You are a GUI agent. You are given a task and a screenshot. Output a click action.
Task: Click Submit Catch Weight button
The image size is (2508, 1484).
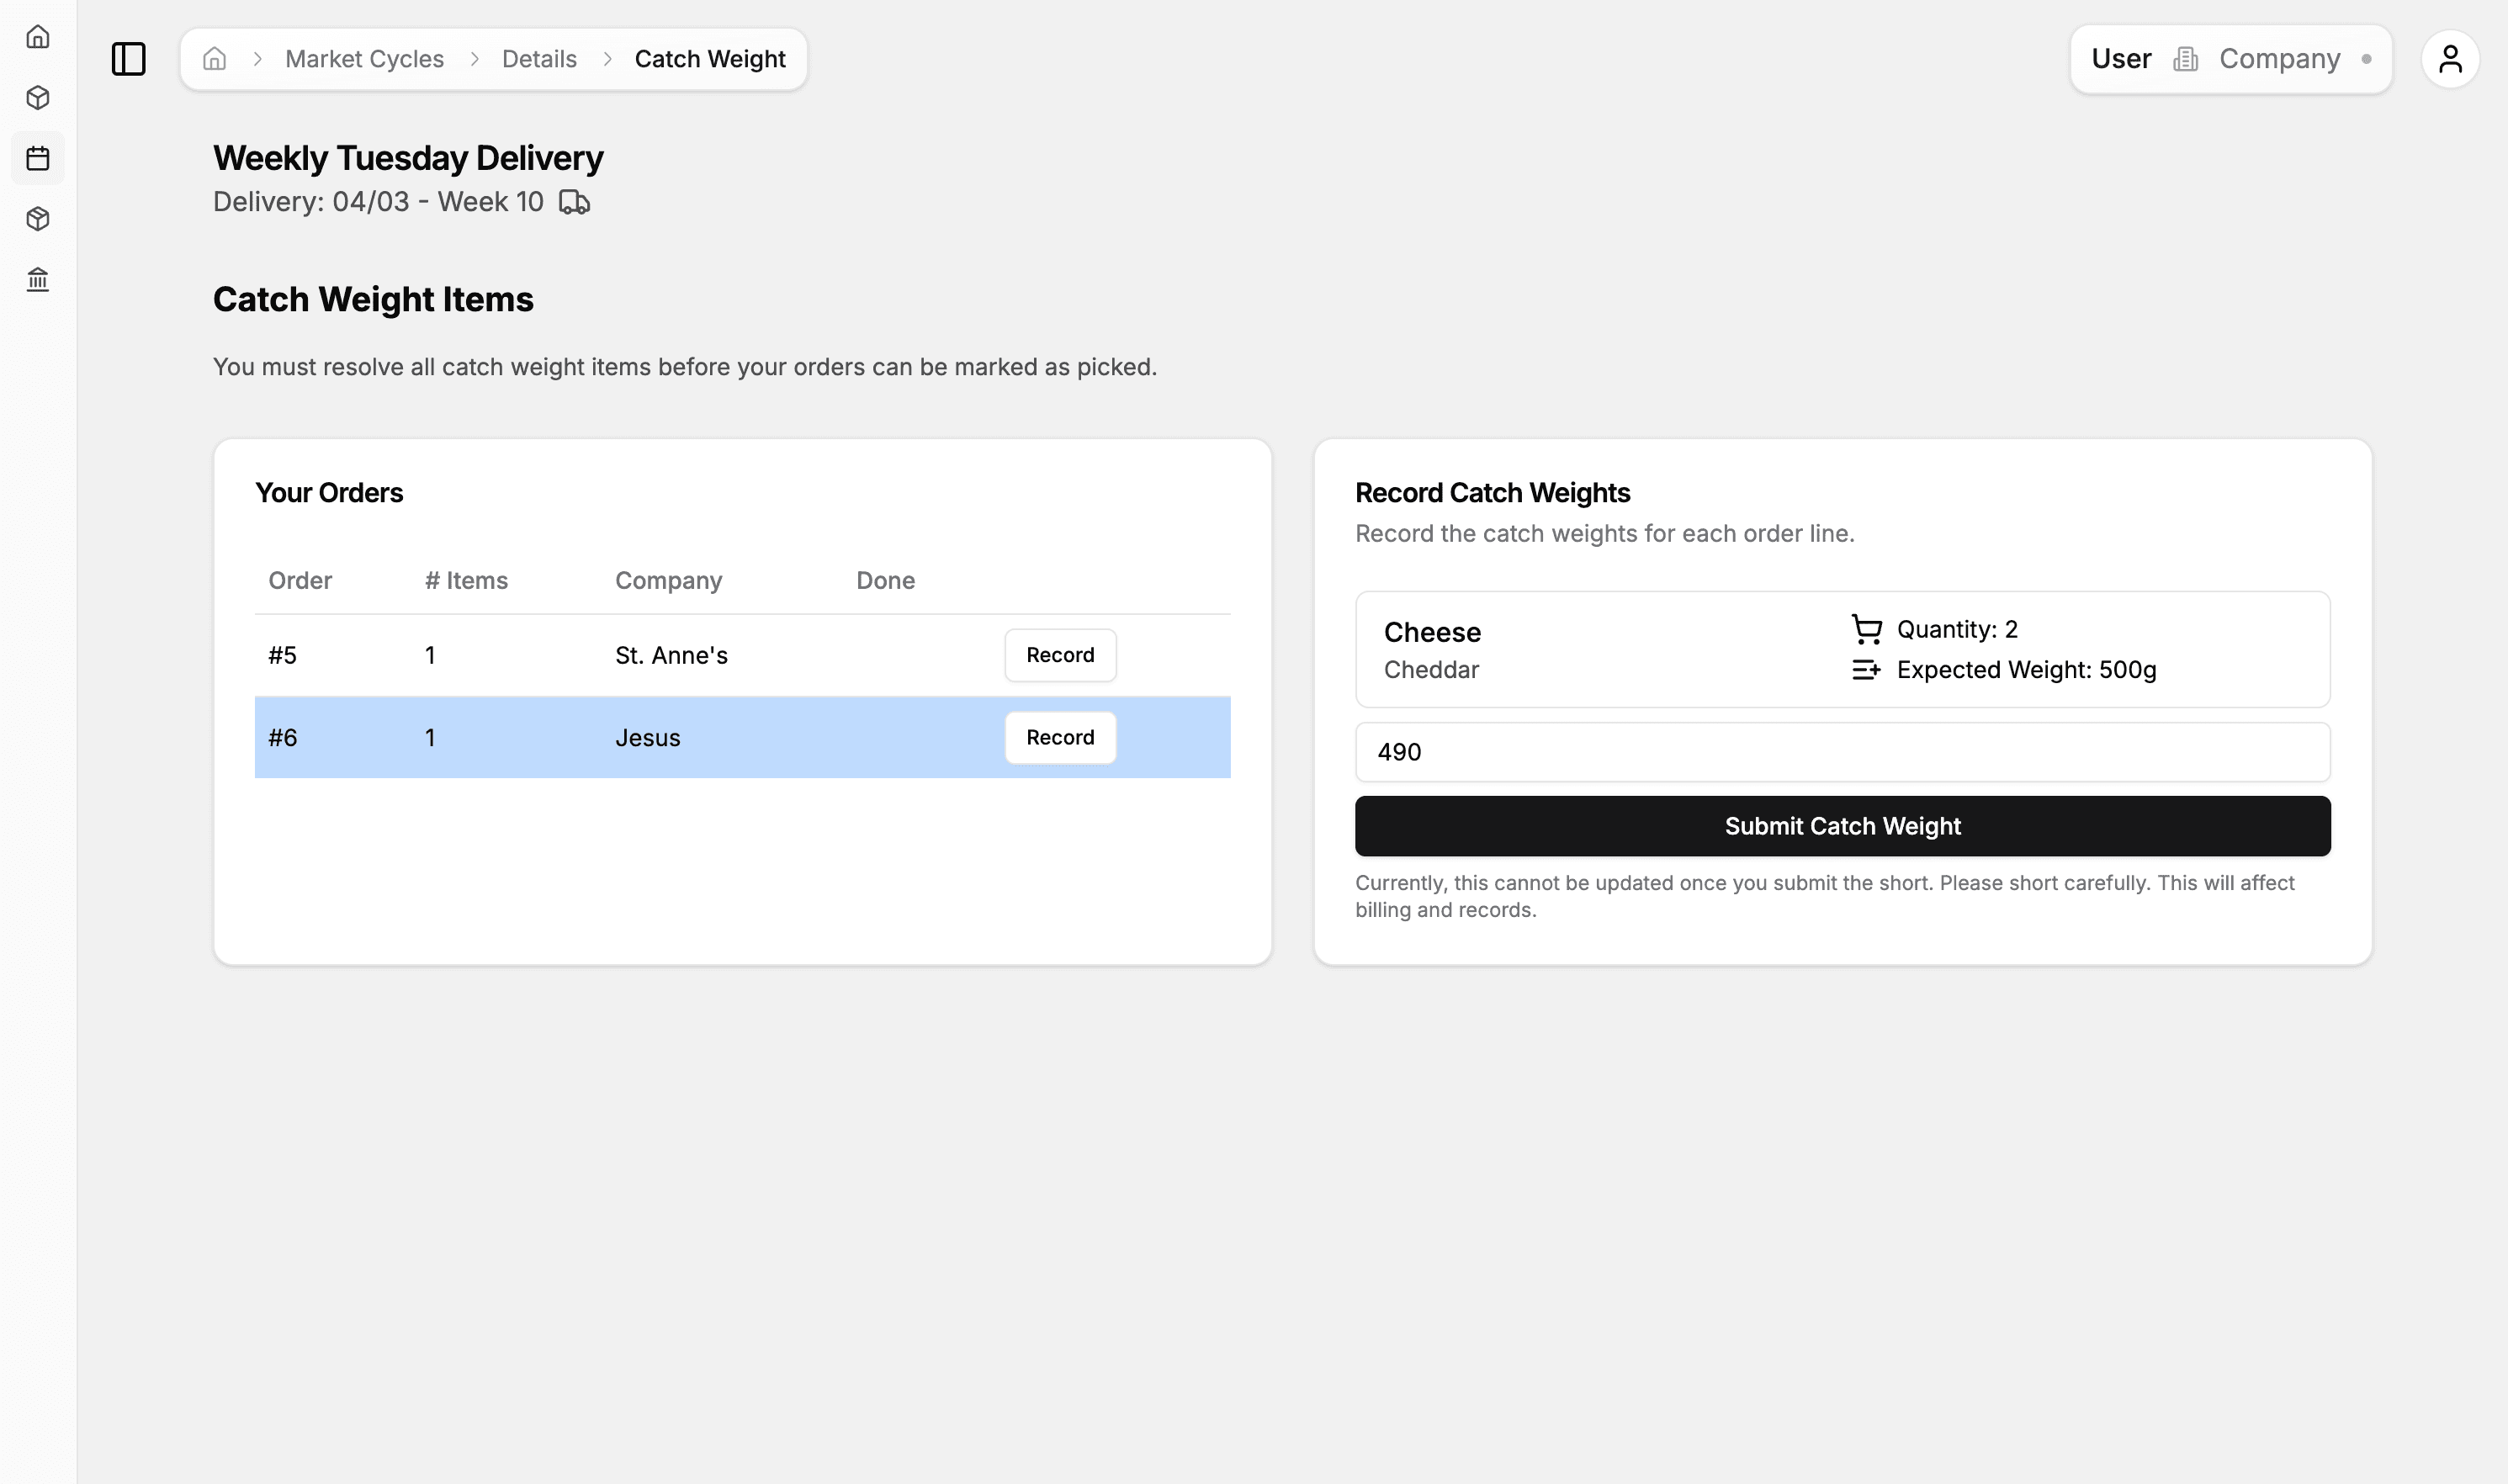pyautogui.click(x=1842, y=826)
